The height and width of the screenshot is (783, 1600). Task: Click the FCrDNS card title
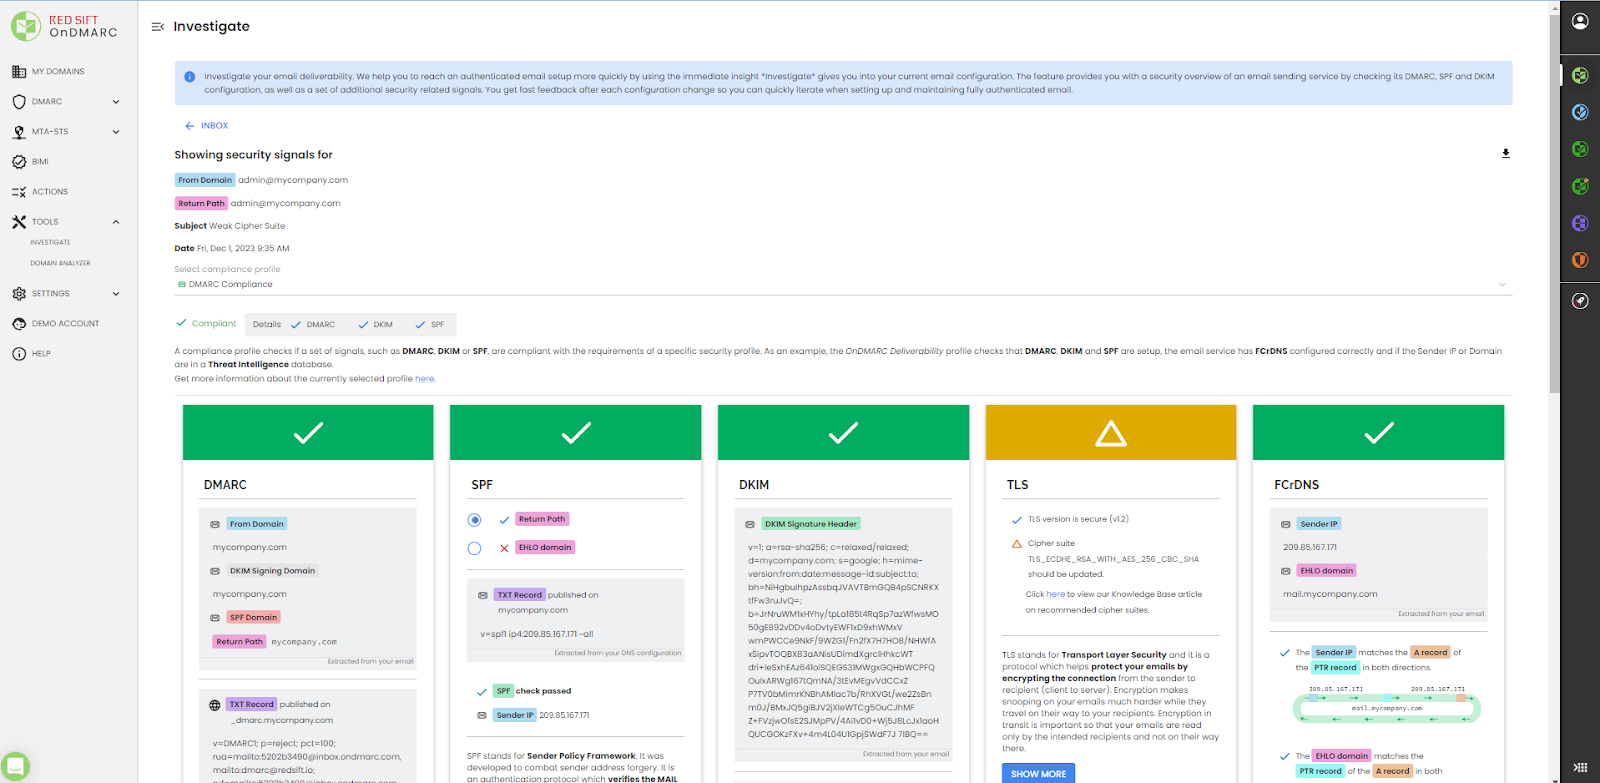(x=1296, y=485)
